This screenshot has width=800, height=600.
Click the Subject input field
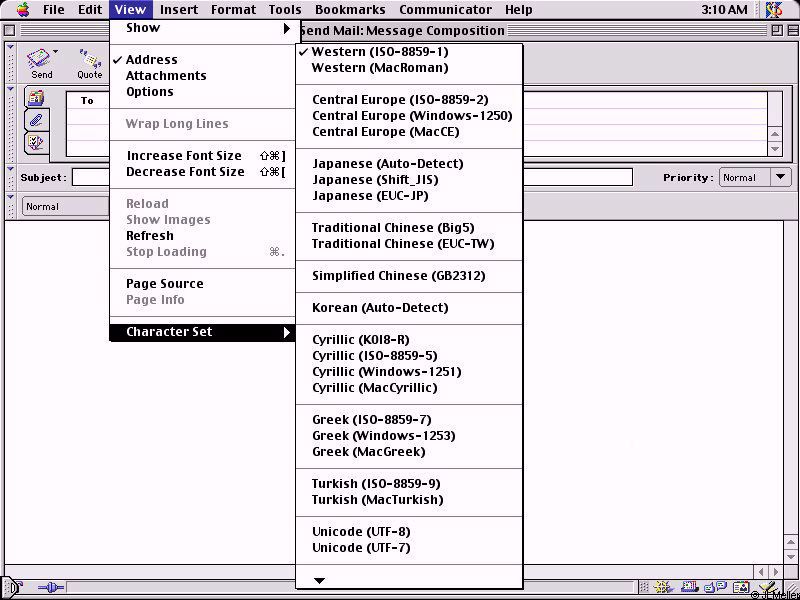click(352, 178)
